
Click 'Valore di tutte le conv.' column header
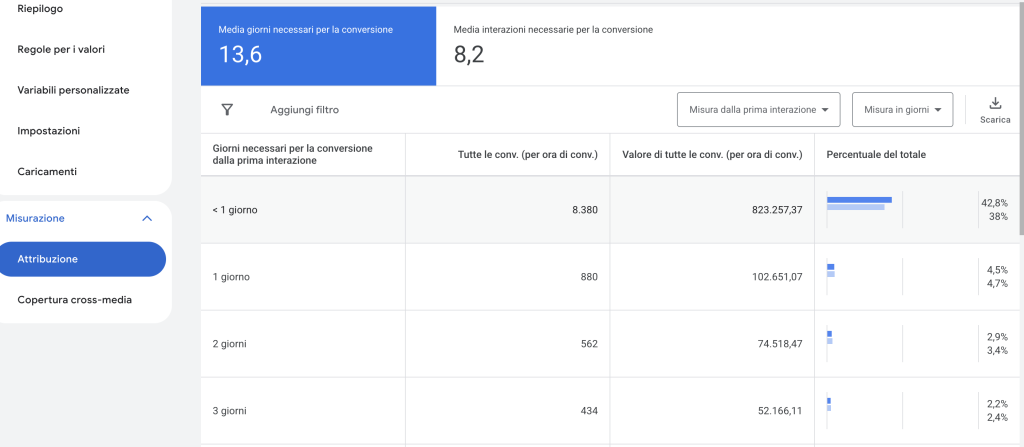click(x=712, y=154)
